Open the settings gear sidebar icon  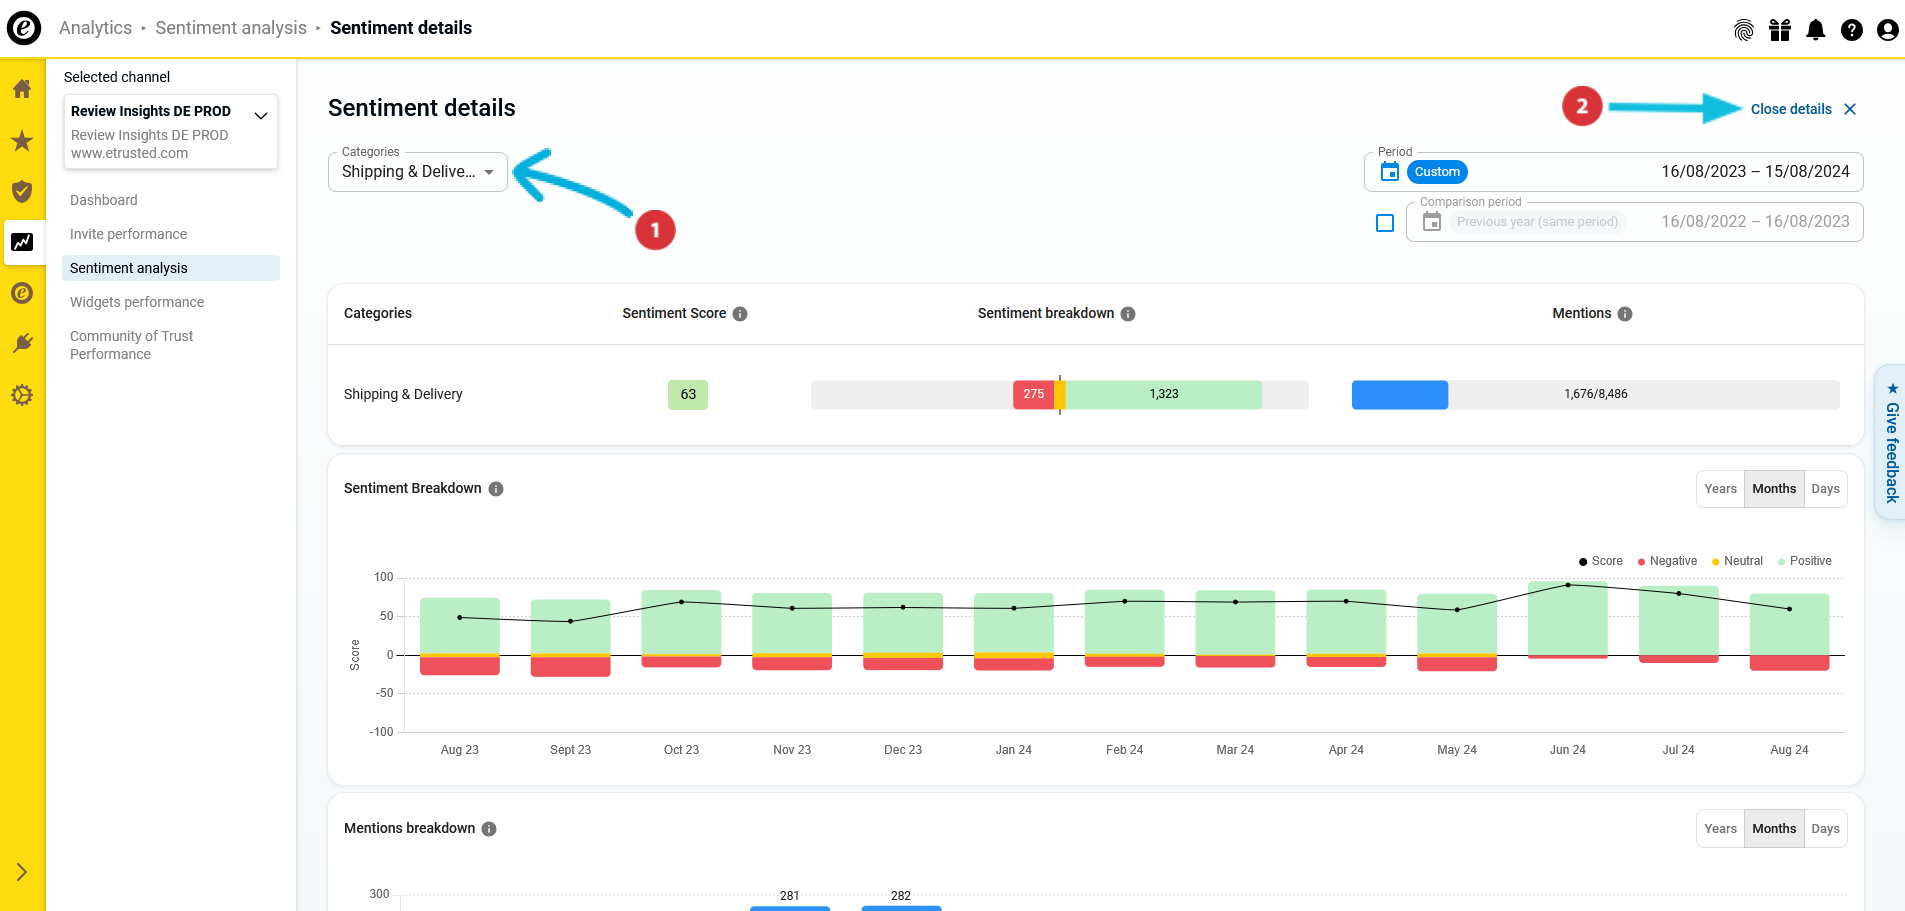point(22,395)
